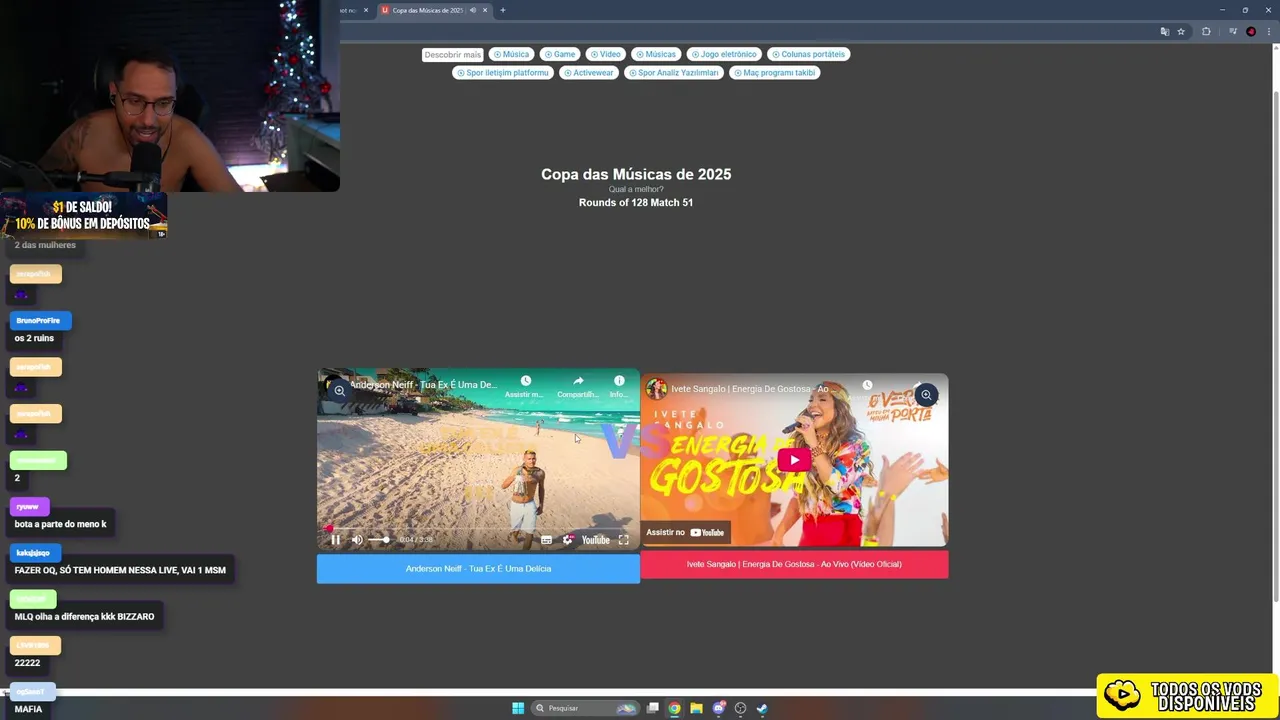The height and width of the screenshot is (720, 1280).
Task: Open the Windows Start menu
Action: 518,708
